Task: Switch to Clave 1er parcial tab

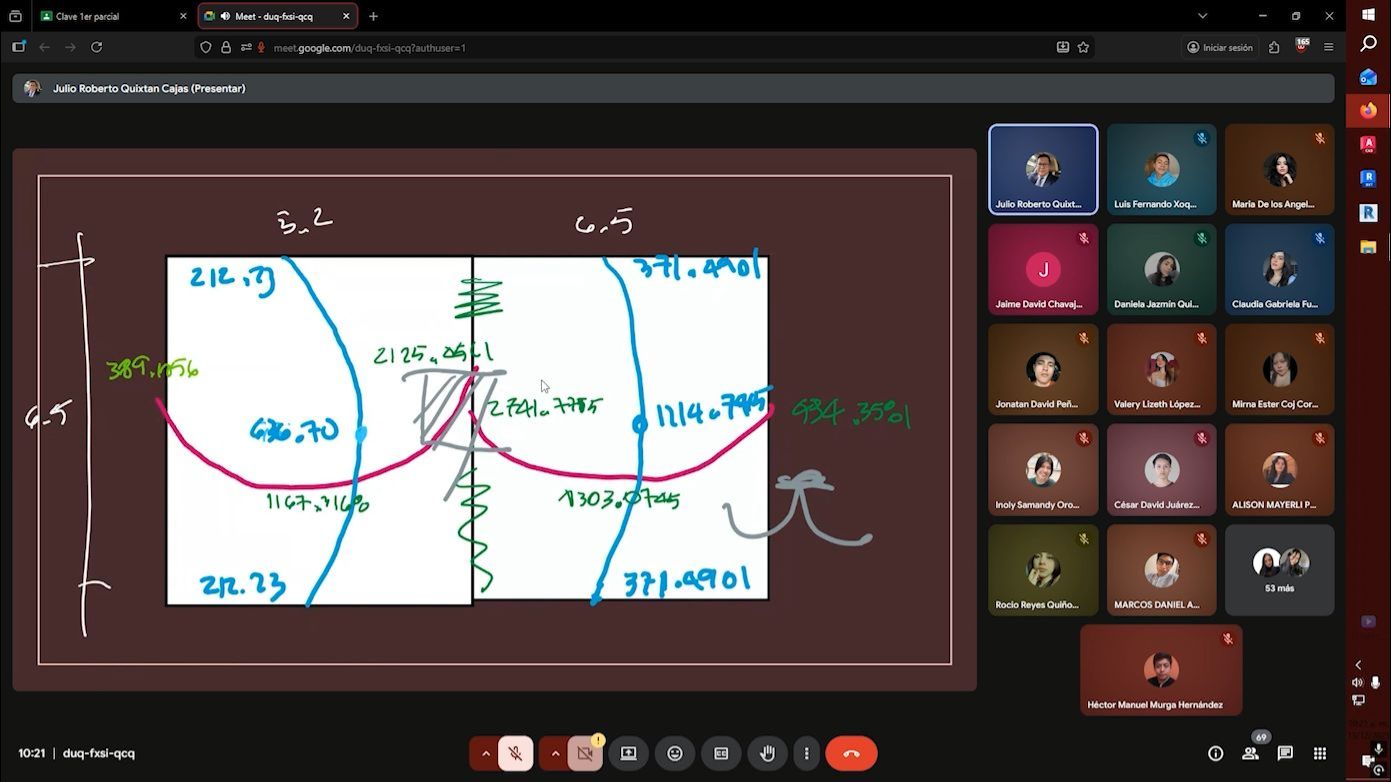Action: click(x=110, y=16)
